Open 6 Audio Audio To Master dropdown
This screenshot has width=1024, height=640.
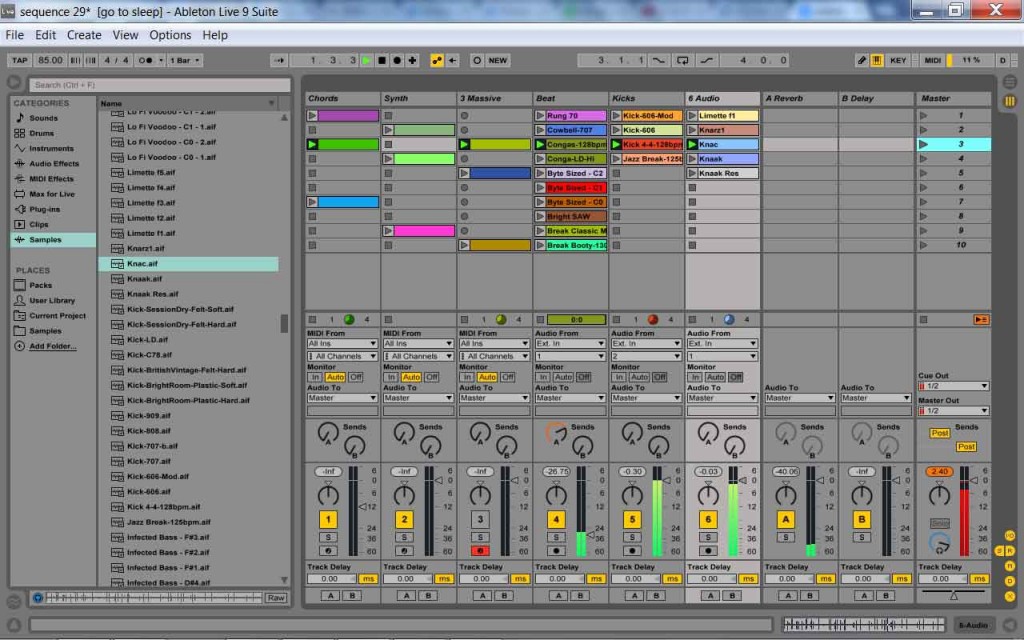722,398
